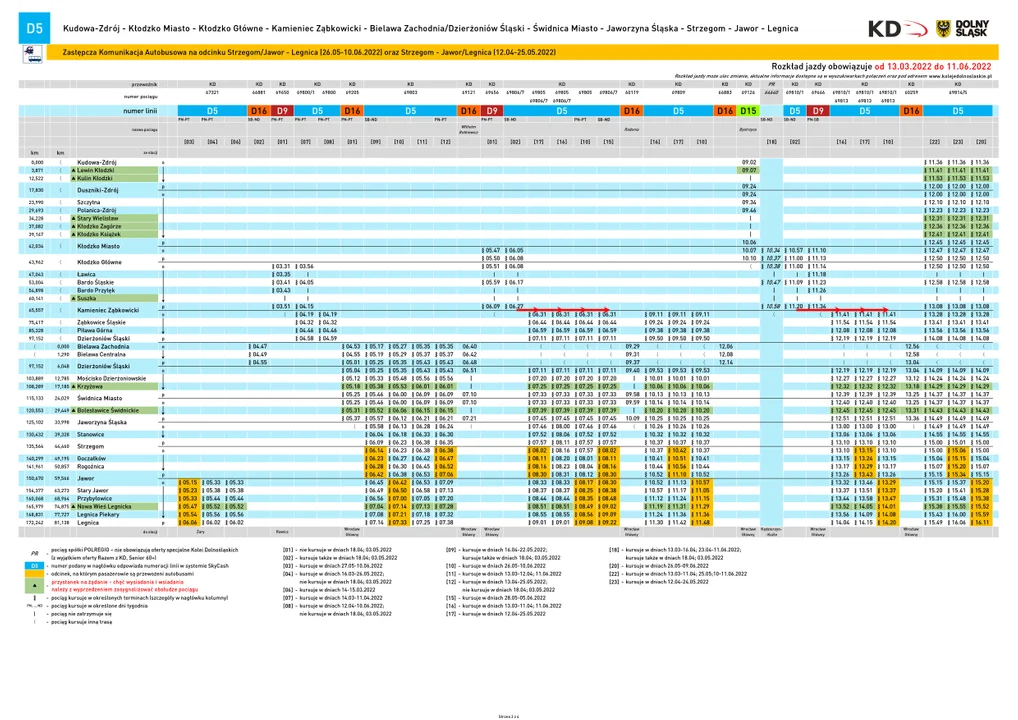Screen dimensions: 1018x720
Task: Click train number 60119 in header
Action: [x=632, y=93]
